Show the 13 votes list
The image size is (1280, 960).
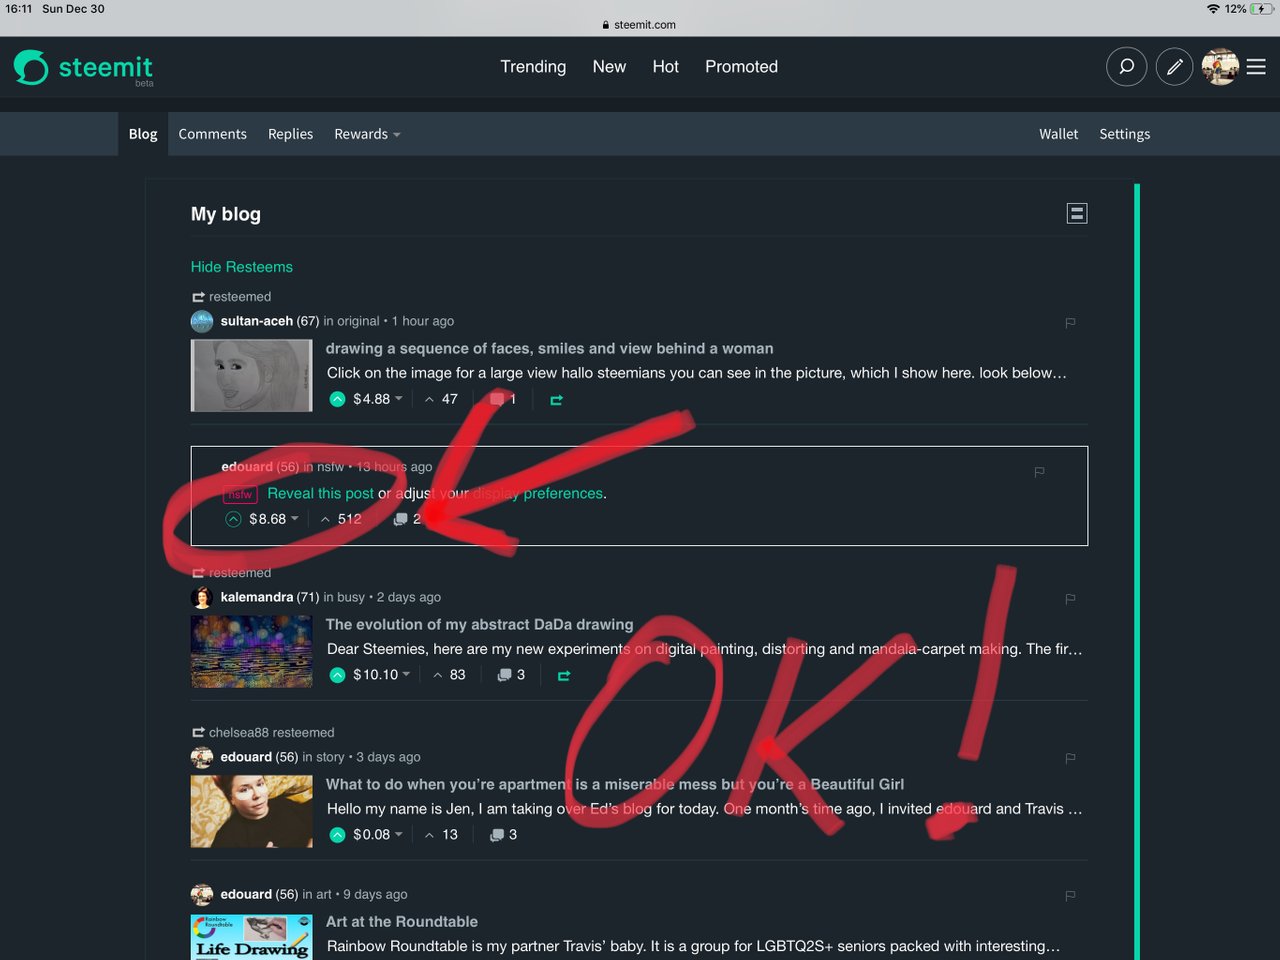441,835
